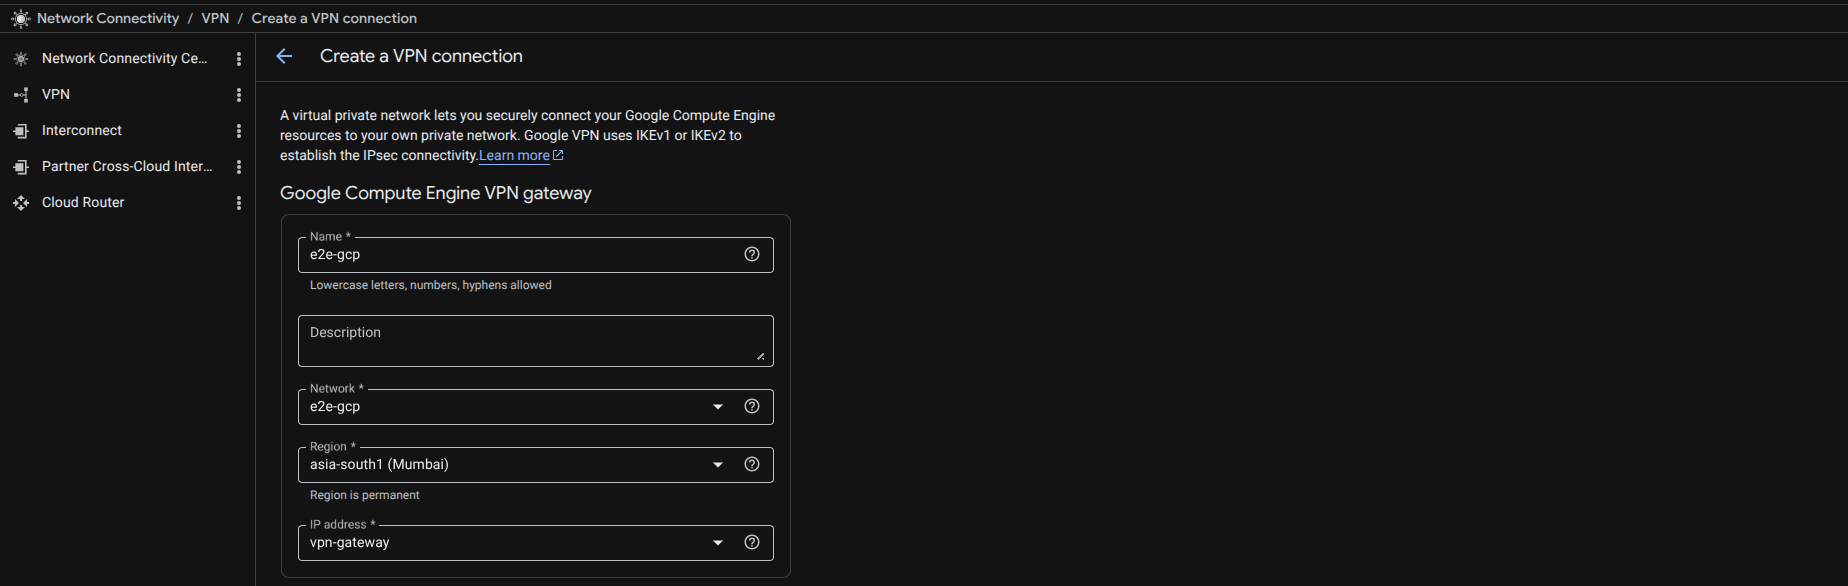Select VPN in the sidebar
The image size is (1848, 586).
tap(56, 94)
